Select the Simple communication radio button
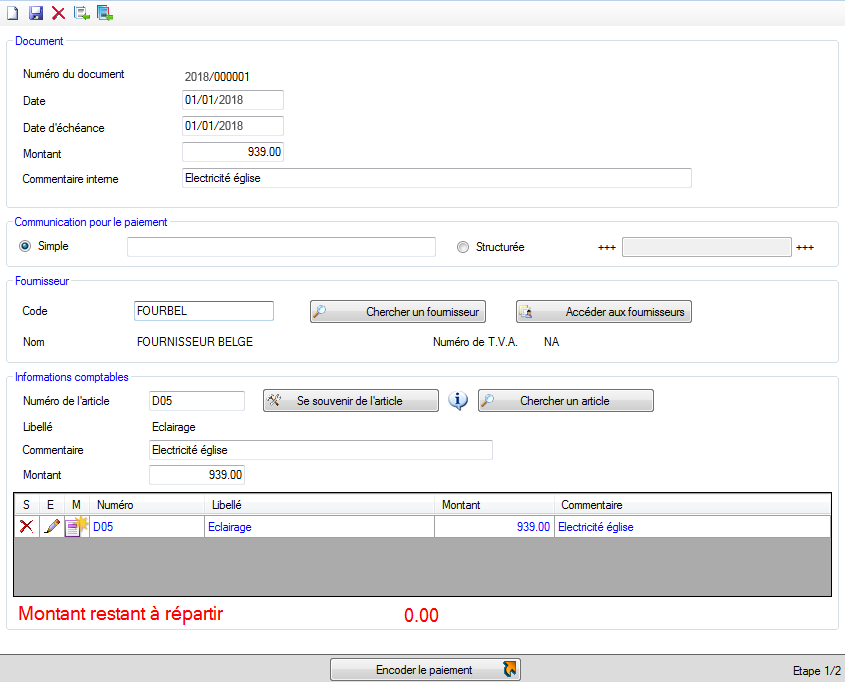This screenshot has height=682, width=845. (x=25, y=246)
